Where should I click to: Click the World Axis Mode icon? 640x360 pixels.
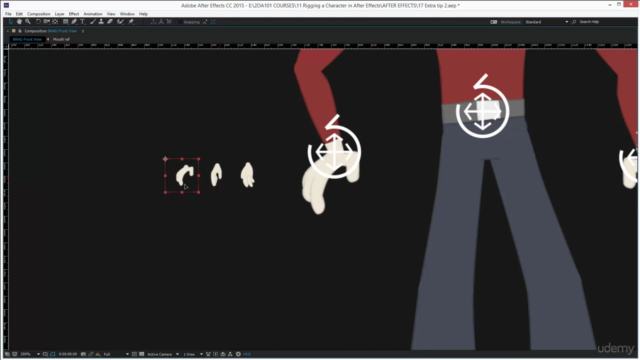(161, 22)
